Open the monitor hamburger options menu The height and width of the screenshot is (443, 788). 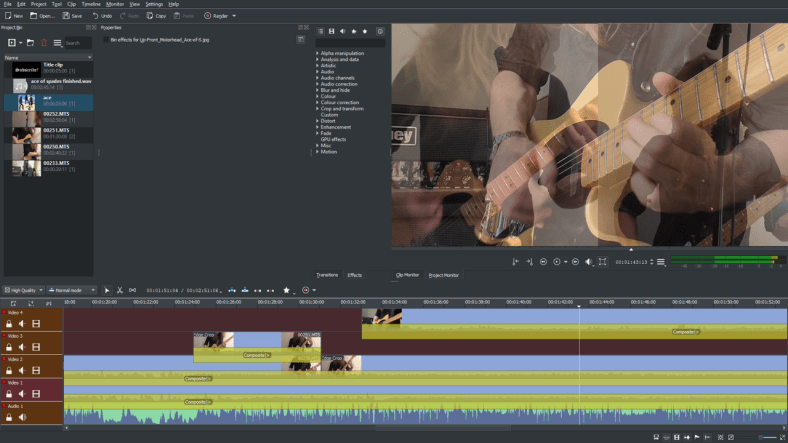click(661, 262)
